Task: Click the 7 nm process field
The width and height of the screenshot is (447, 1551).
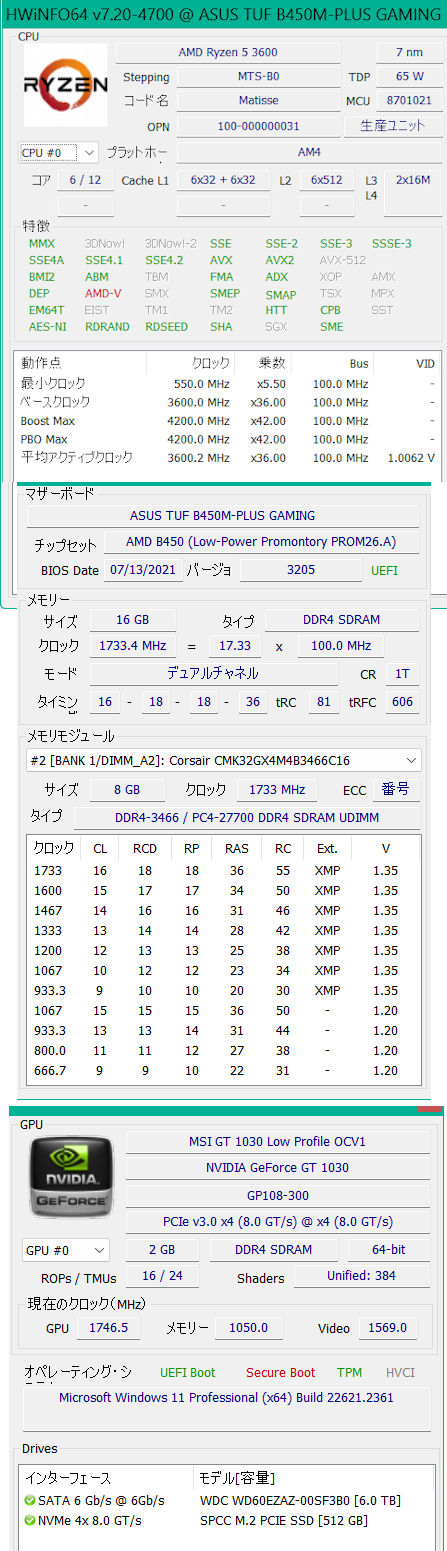Action: [408, 53]
